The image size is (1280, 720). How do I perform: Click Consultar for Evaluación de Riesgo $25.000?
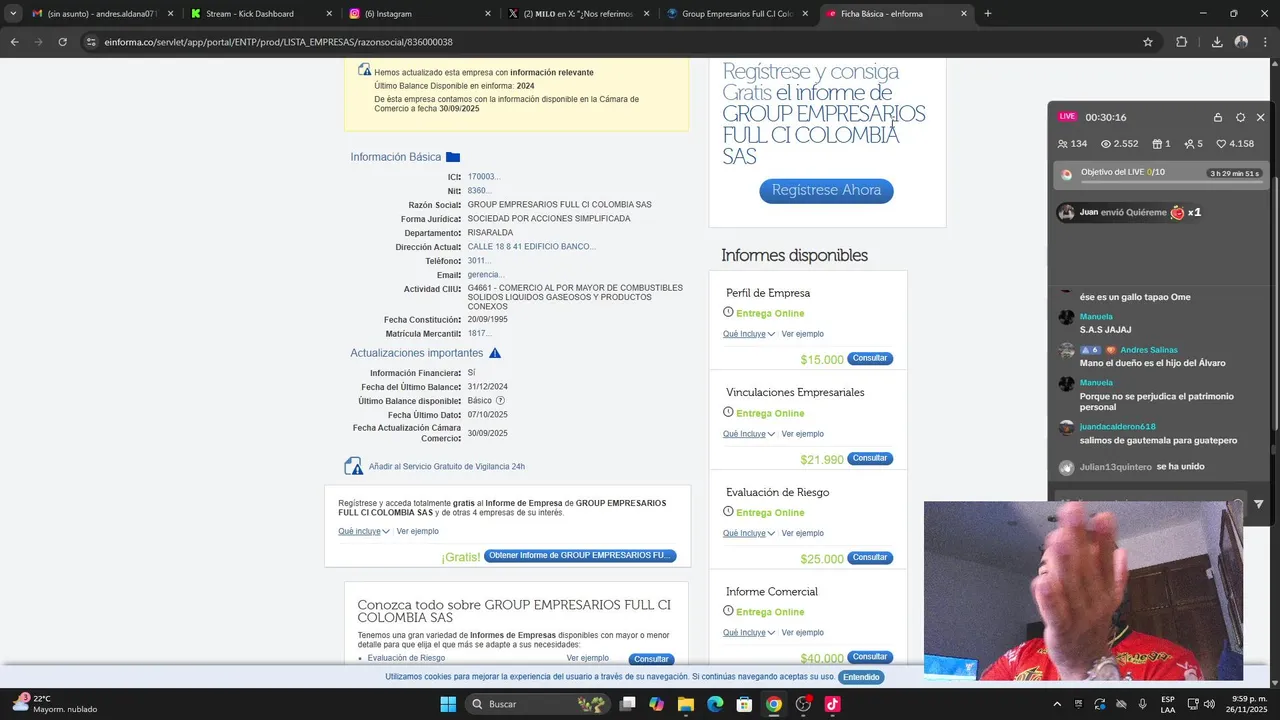[x=870, y=557]
